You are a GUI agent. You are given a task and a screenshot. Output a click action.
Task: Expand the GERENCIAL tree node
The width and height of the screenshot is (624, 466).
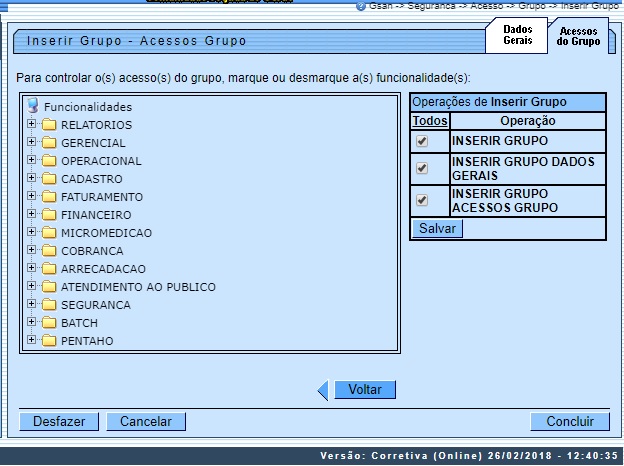[31, 142]
